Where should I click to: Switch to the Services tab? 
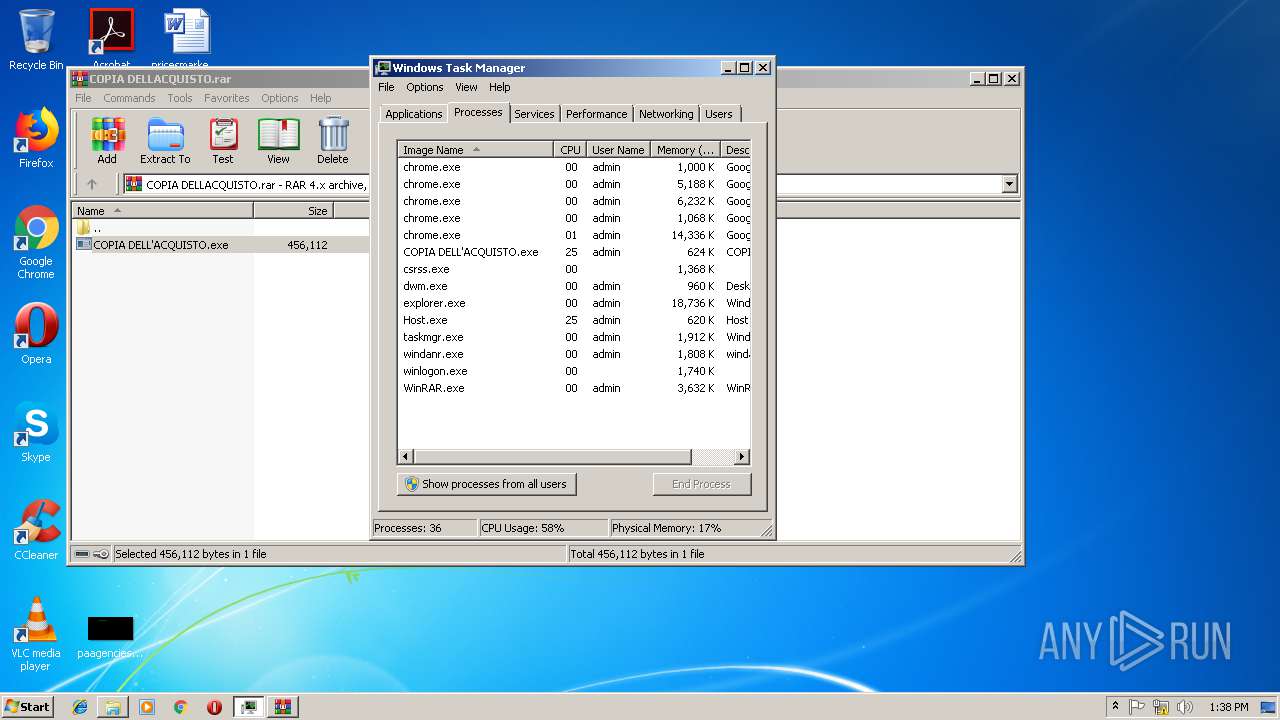(534, 114)
